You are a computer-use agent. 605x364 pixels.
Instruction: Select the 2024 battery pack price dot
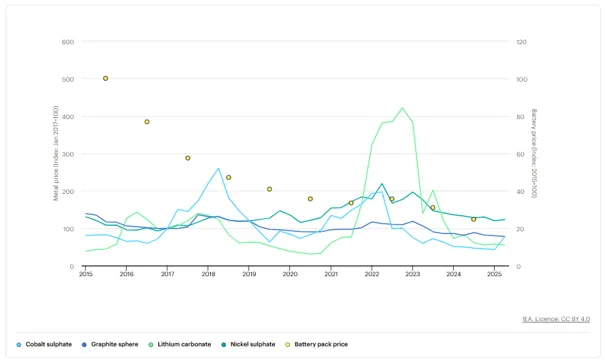(474, 219)
